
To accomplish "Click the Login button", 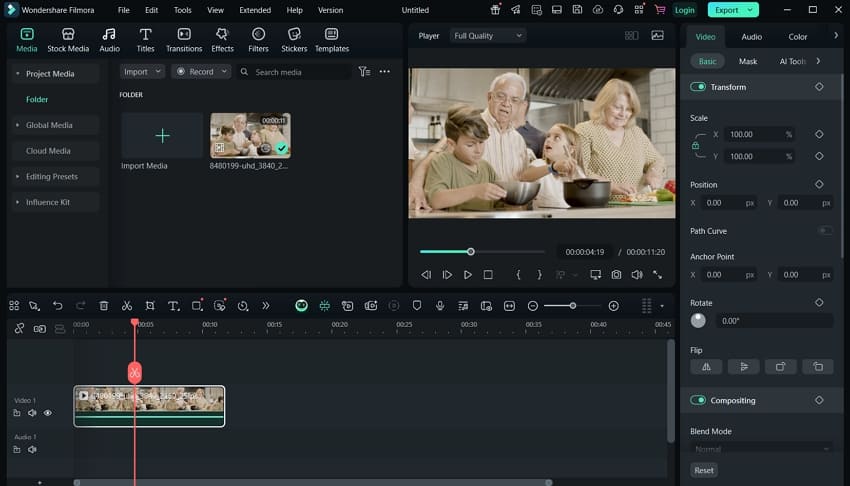I will pyautogui.click(x=684, y=10).
